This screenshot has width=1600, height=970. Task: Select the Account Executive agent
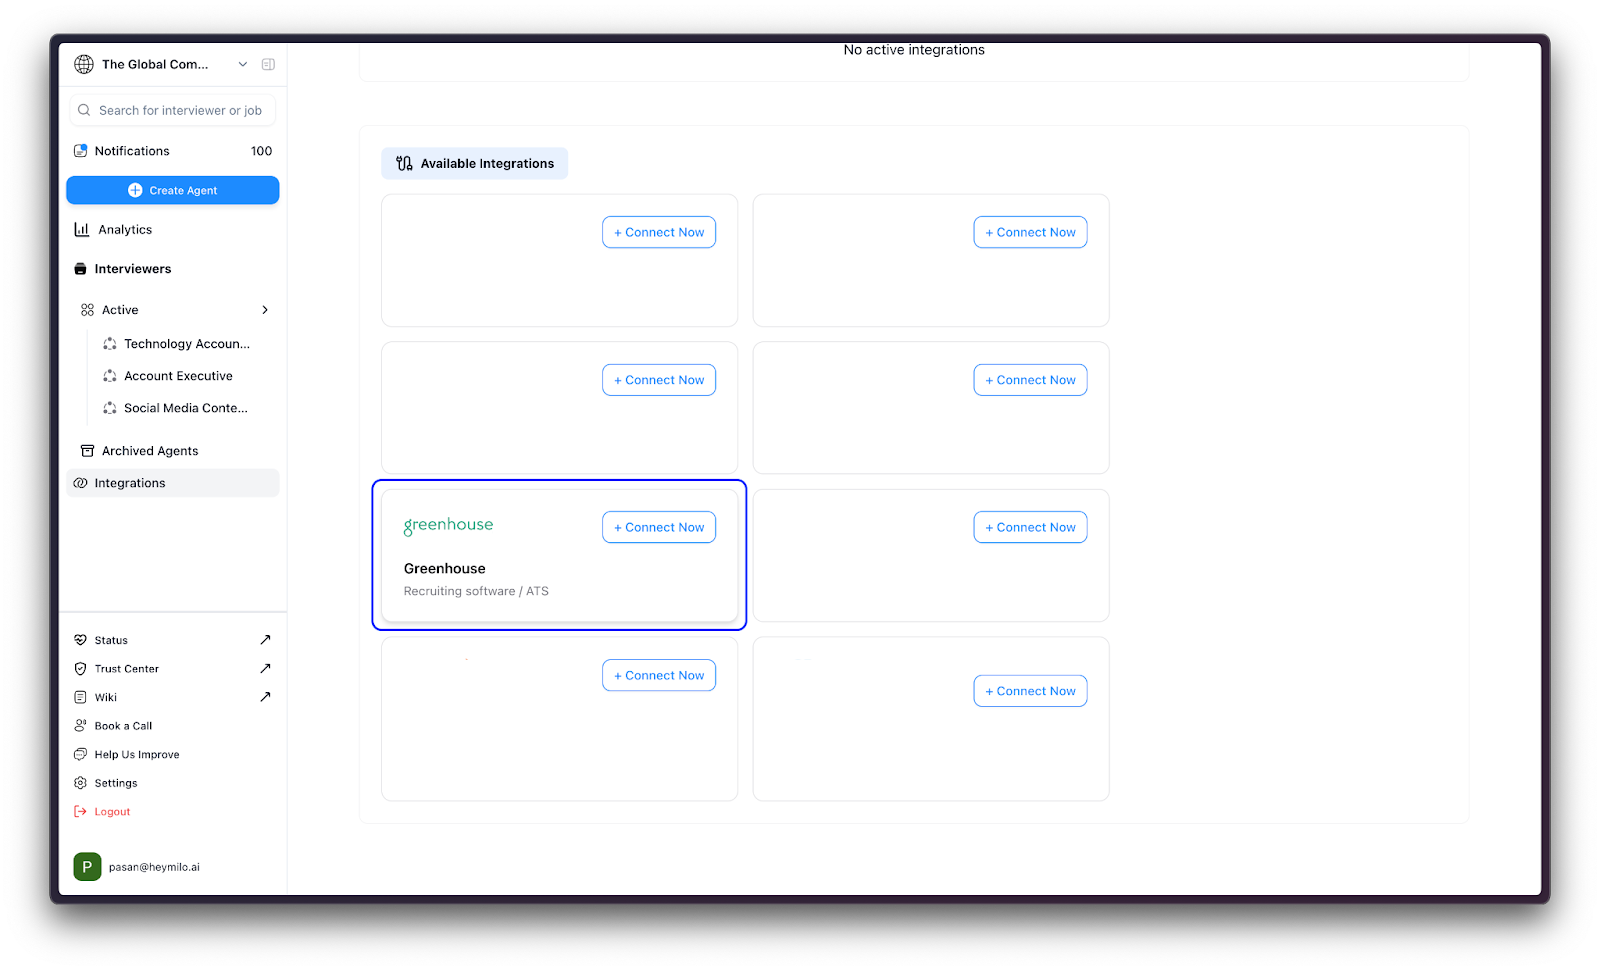point(178,376)
